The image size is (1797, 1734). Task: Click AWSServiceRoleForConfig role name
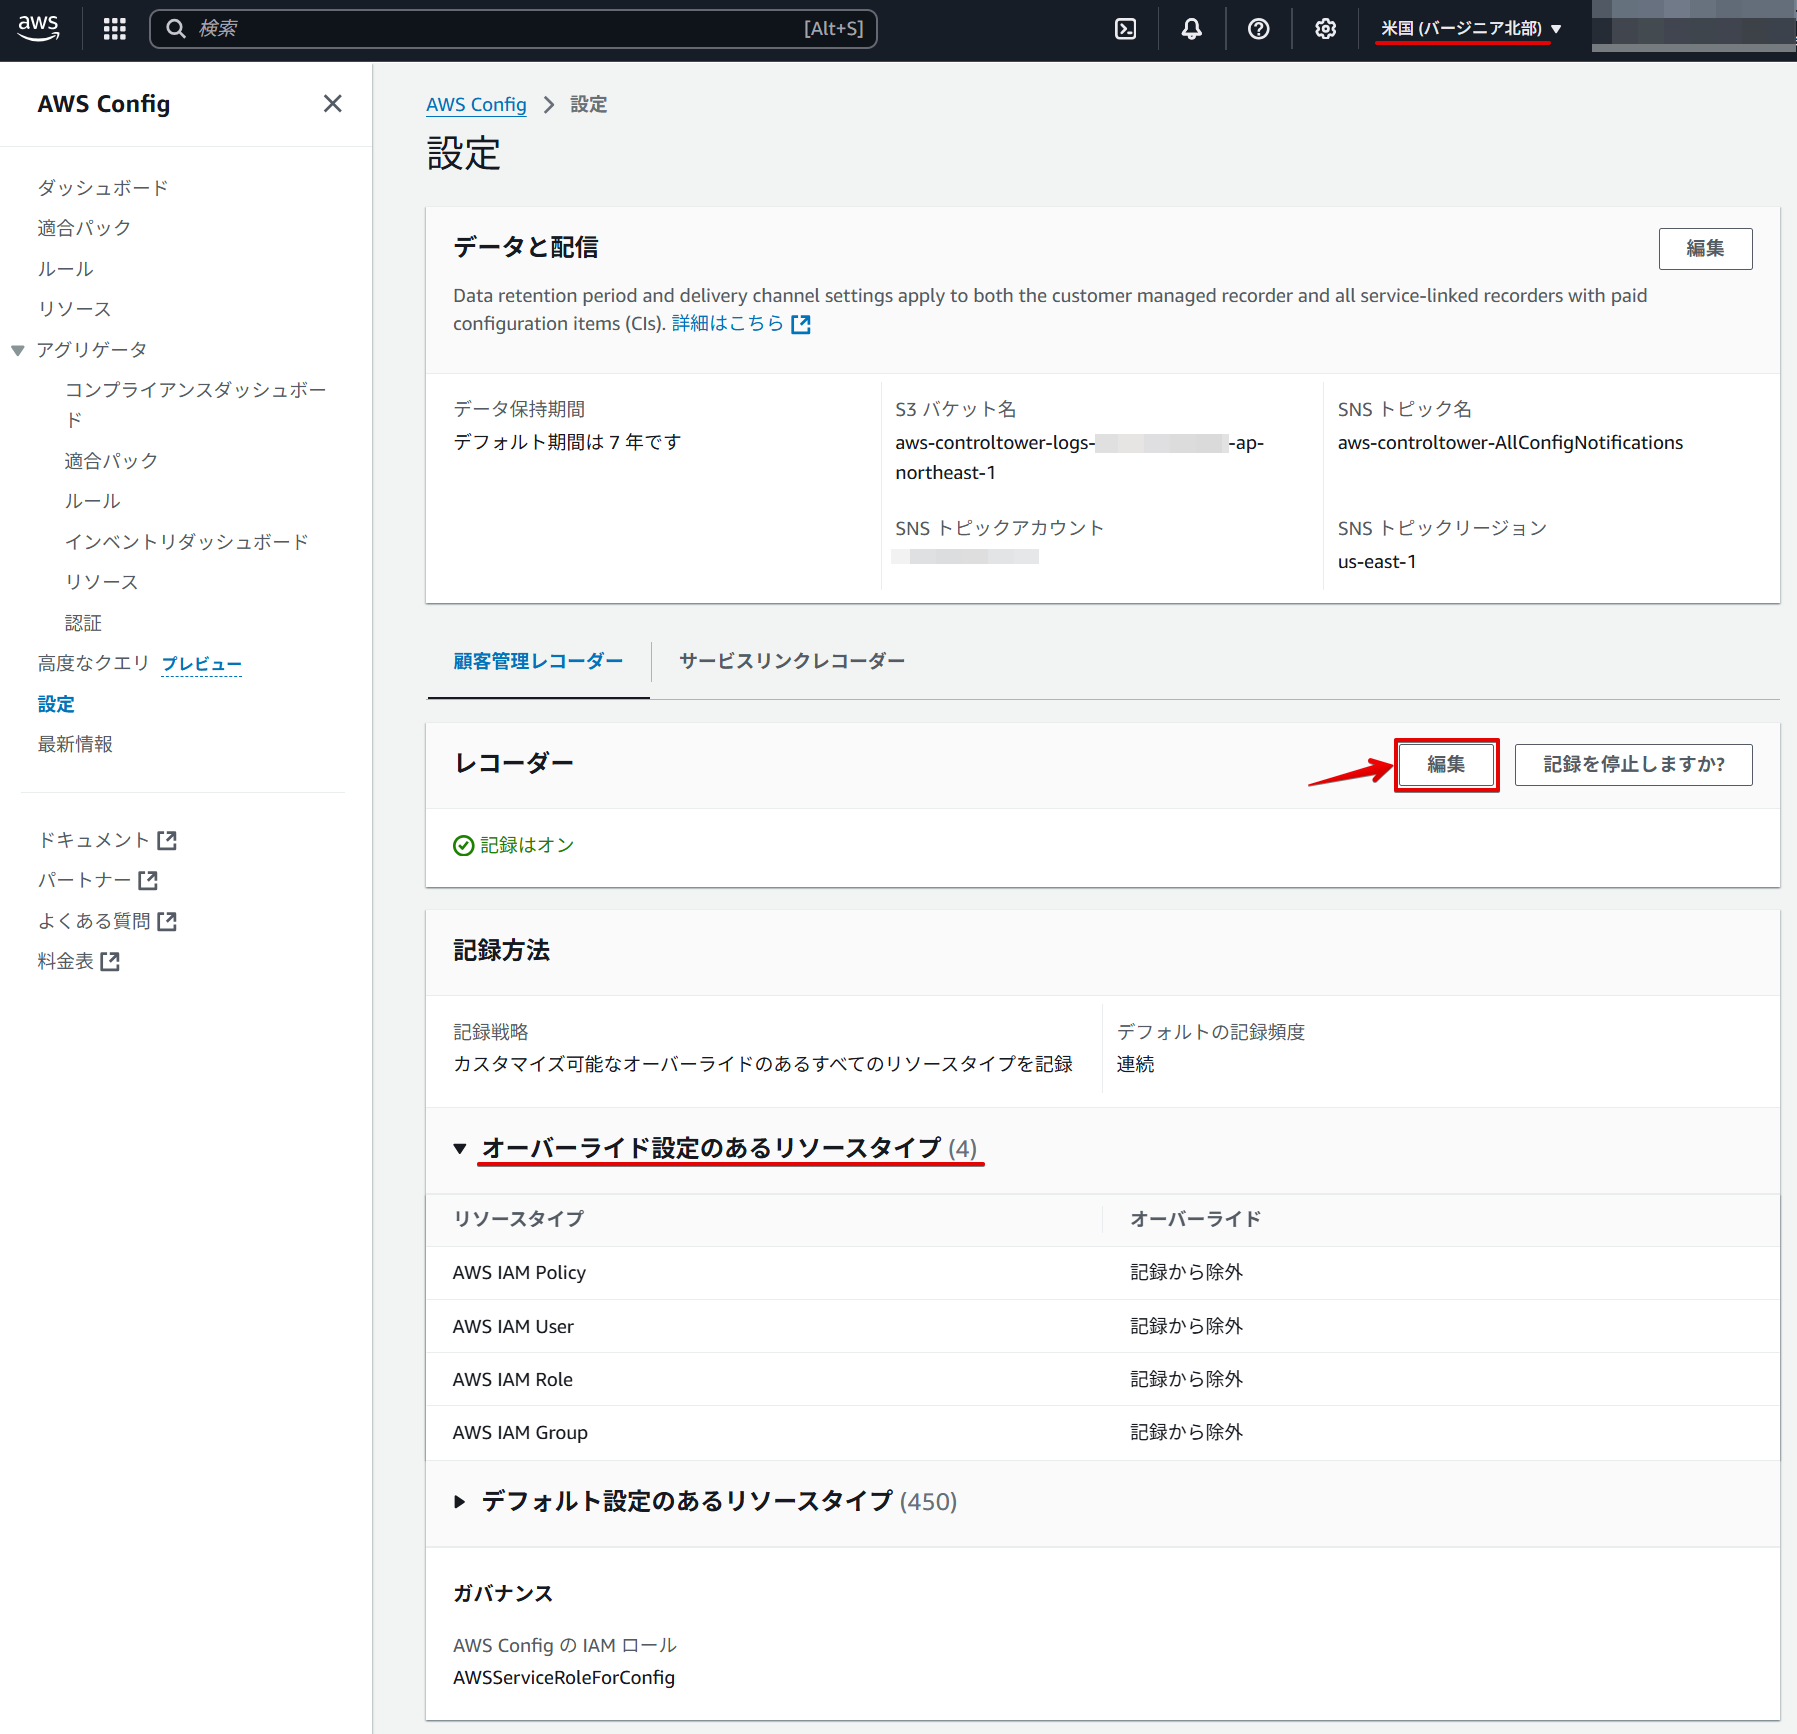click(x=564, y=1678)
